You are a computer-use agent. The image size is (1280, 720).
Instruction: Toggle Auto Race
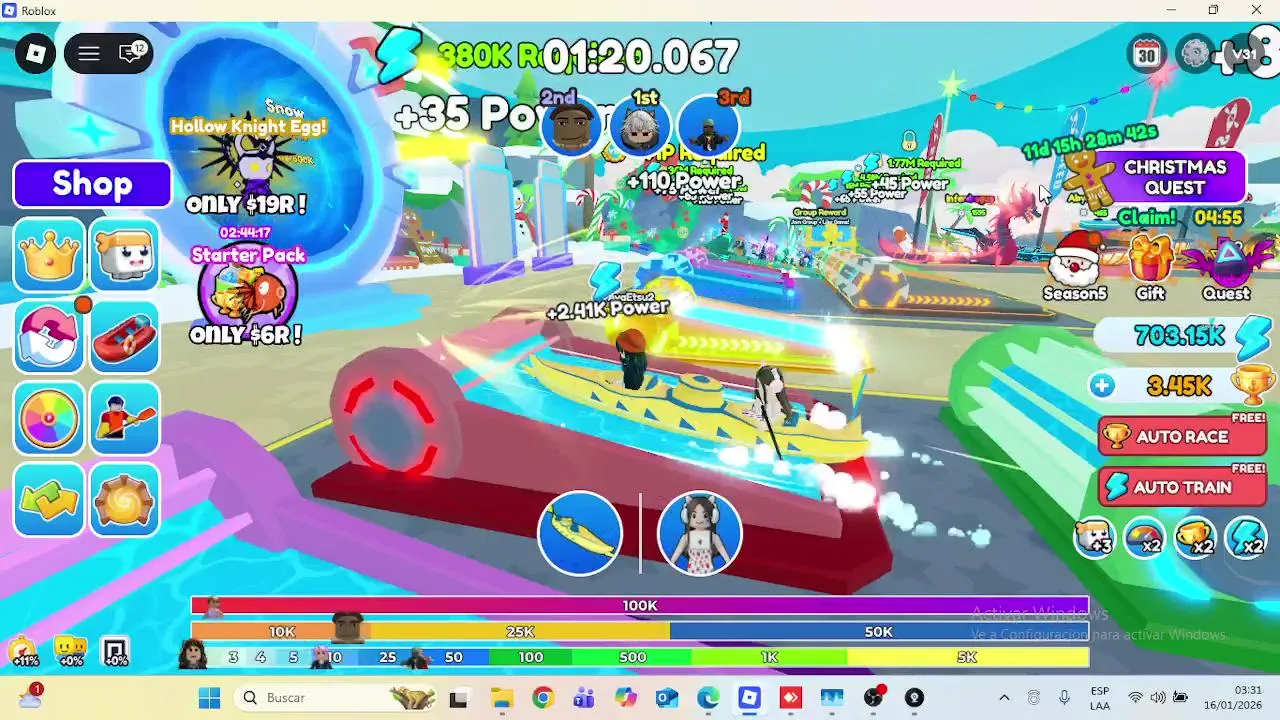1182,436
